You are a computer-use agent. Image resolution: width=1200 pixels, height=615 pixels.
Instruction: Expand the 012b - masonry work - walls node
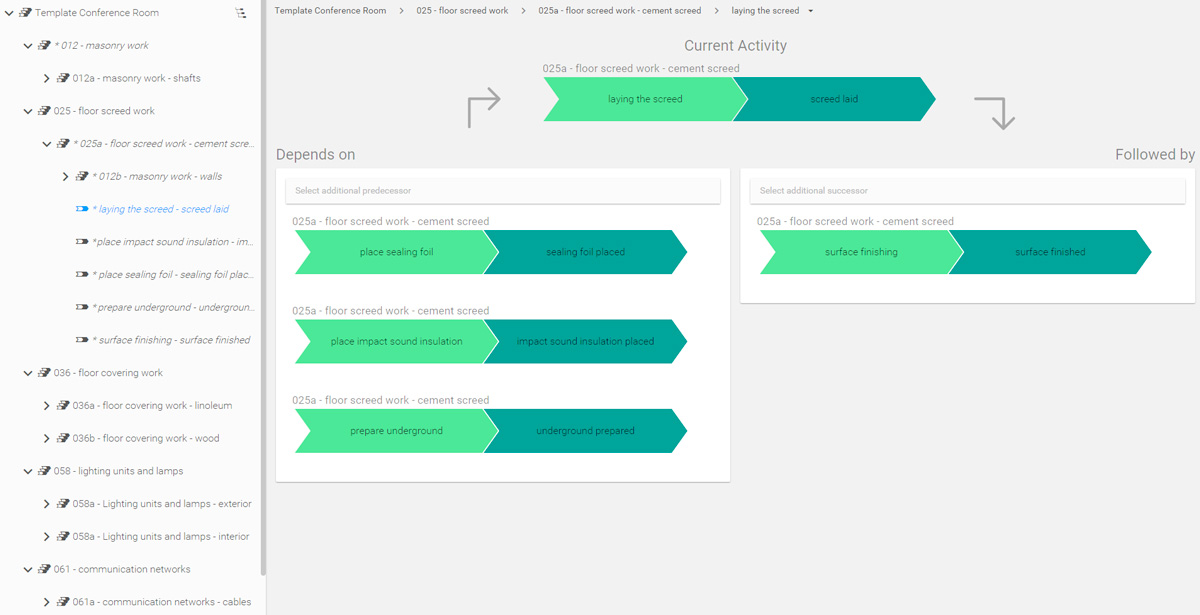pos(66,177)
